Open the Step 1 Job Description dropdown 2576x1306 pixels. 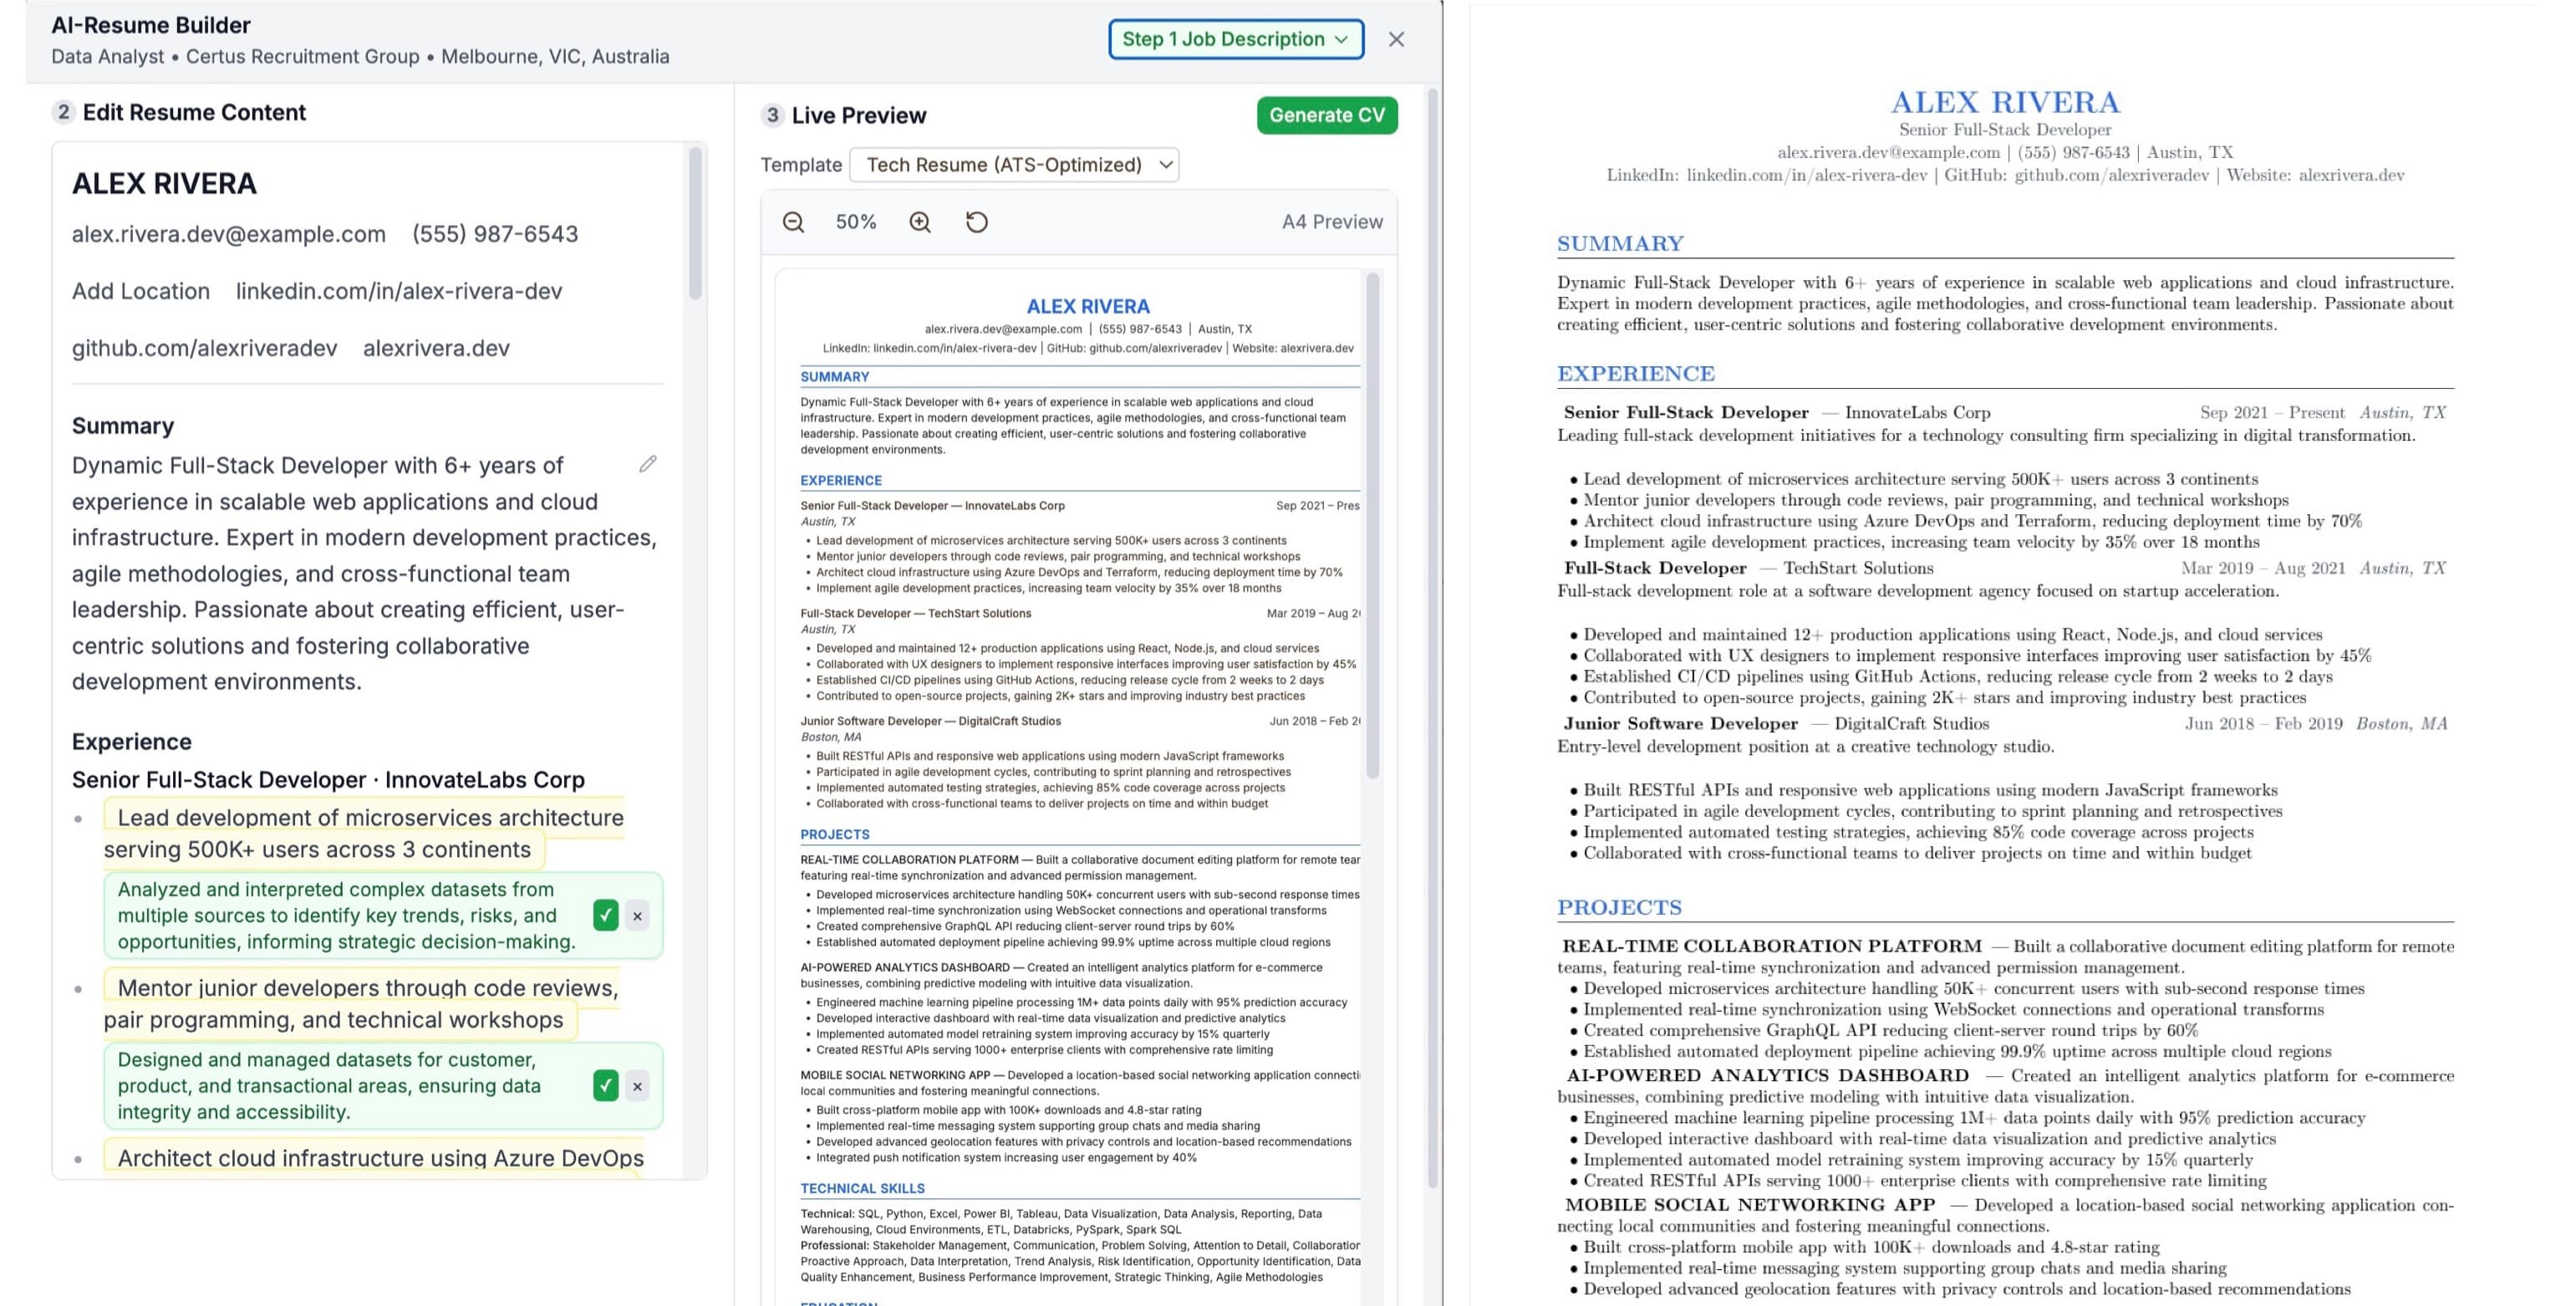pos(1236,39)
